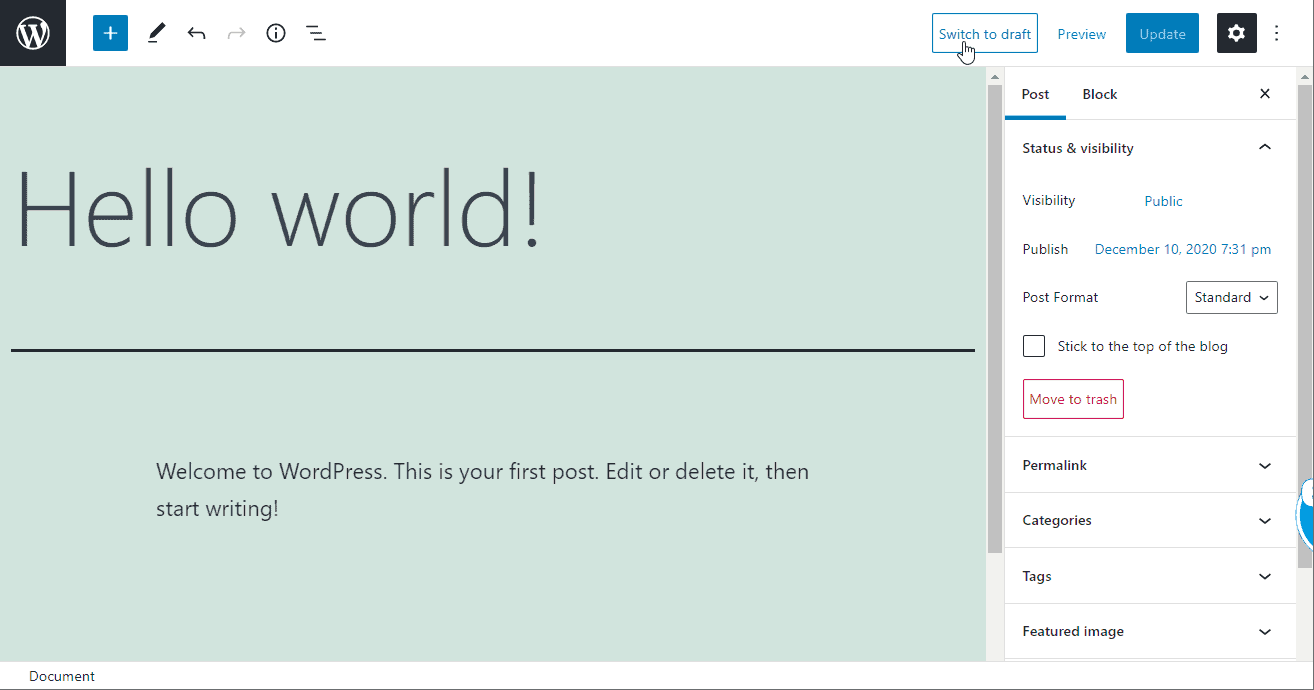This screenshot has height=690, width=1314.
Task: Open the more options three-dot menu
Action: (x=1276, y=33)
